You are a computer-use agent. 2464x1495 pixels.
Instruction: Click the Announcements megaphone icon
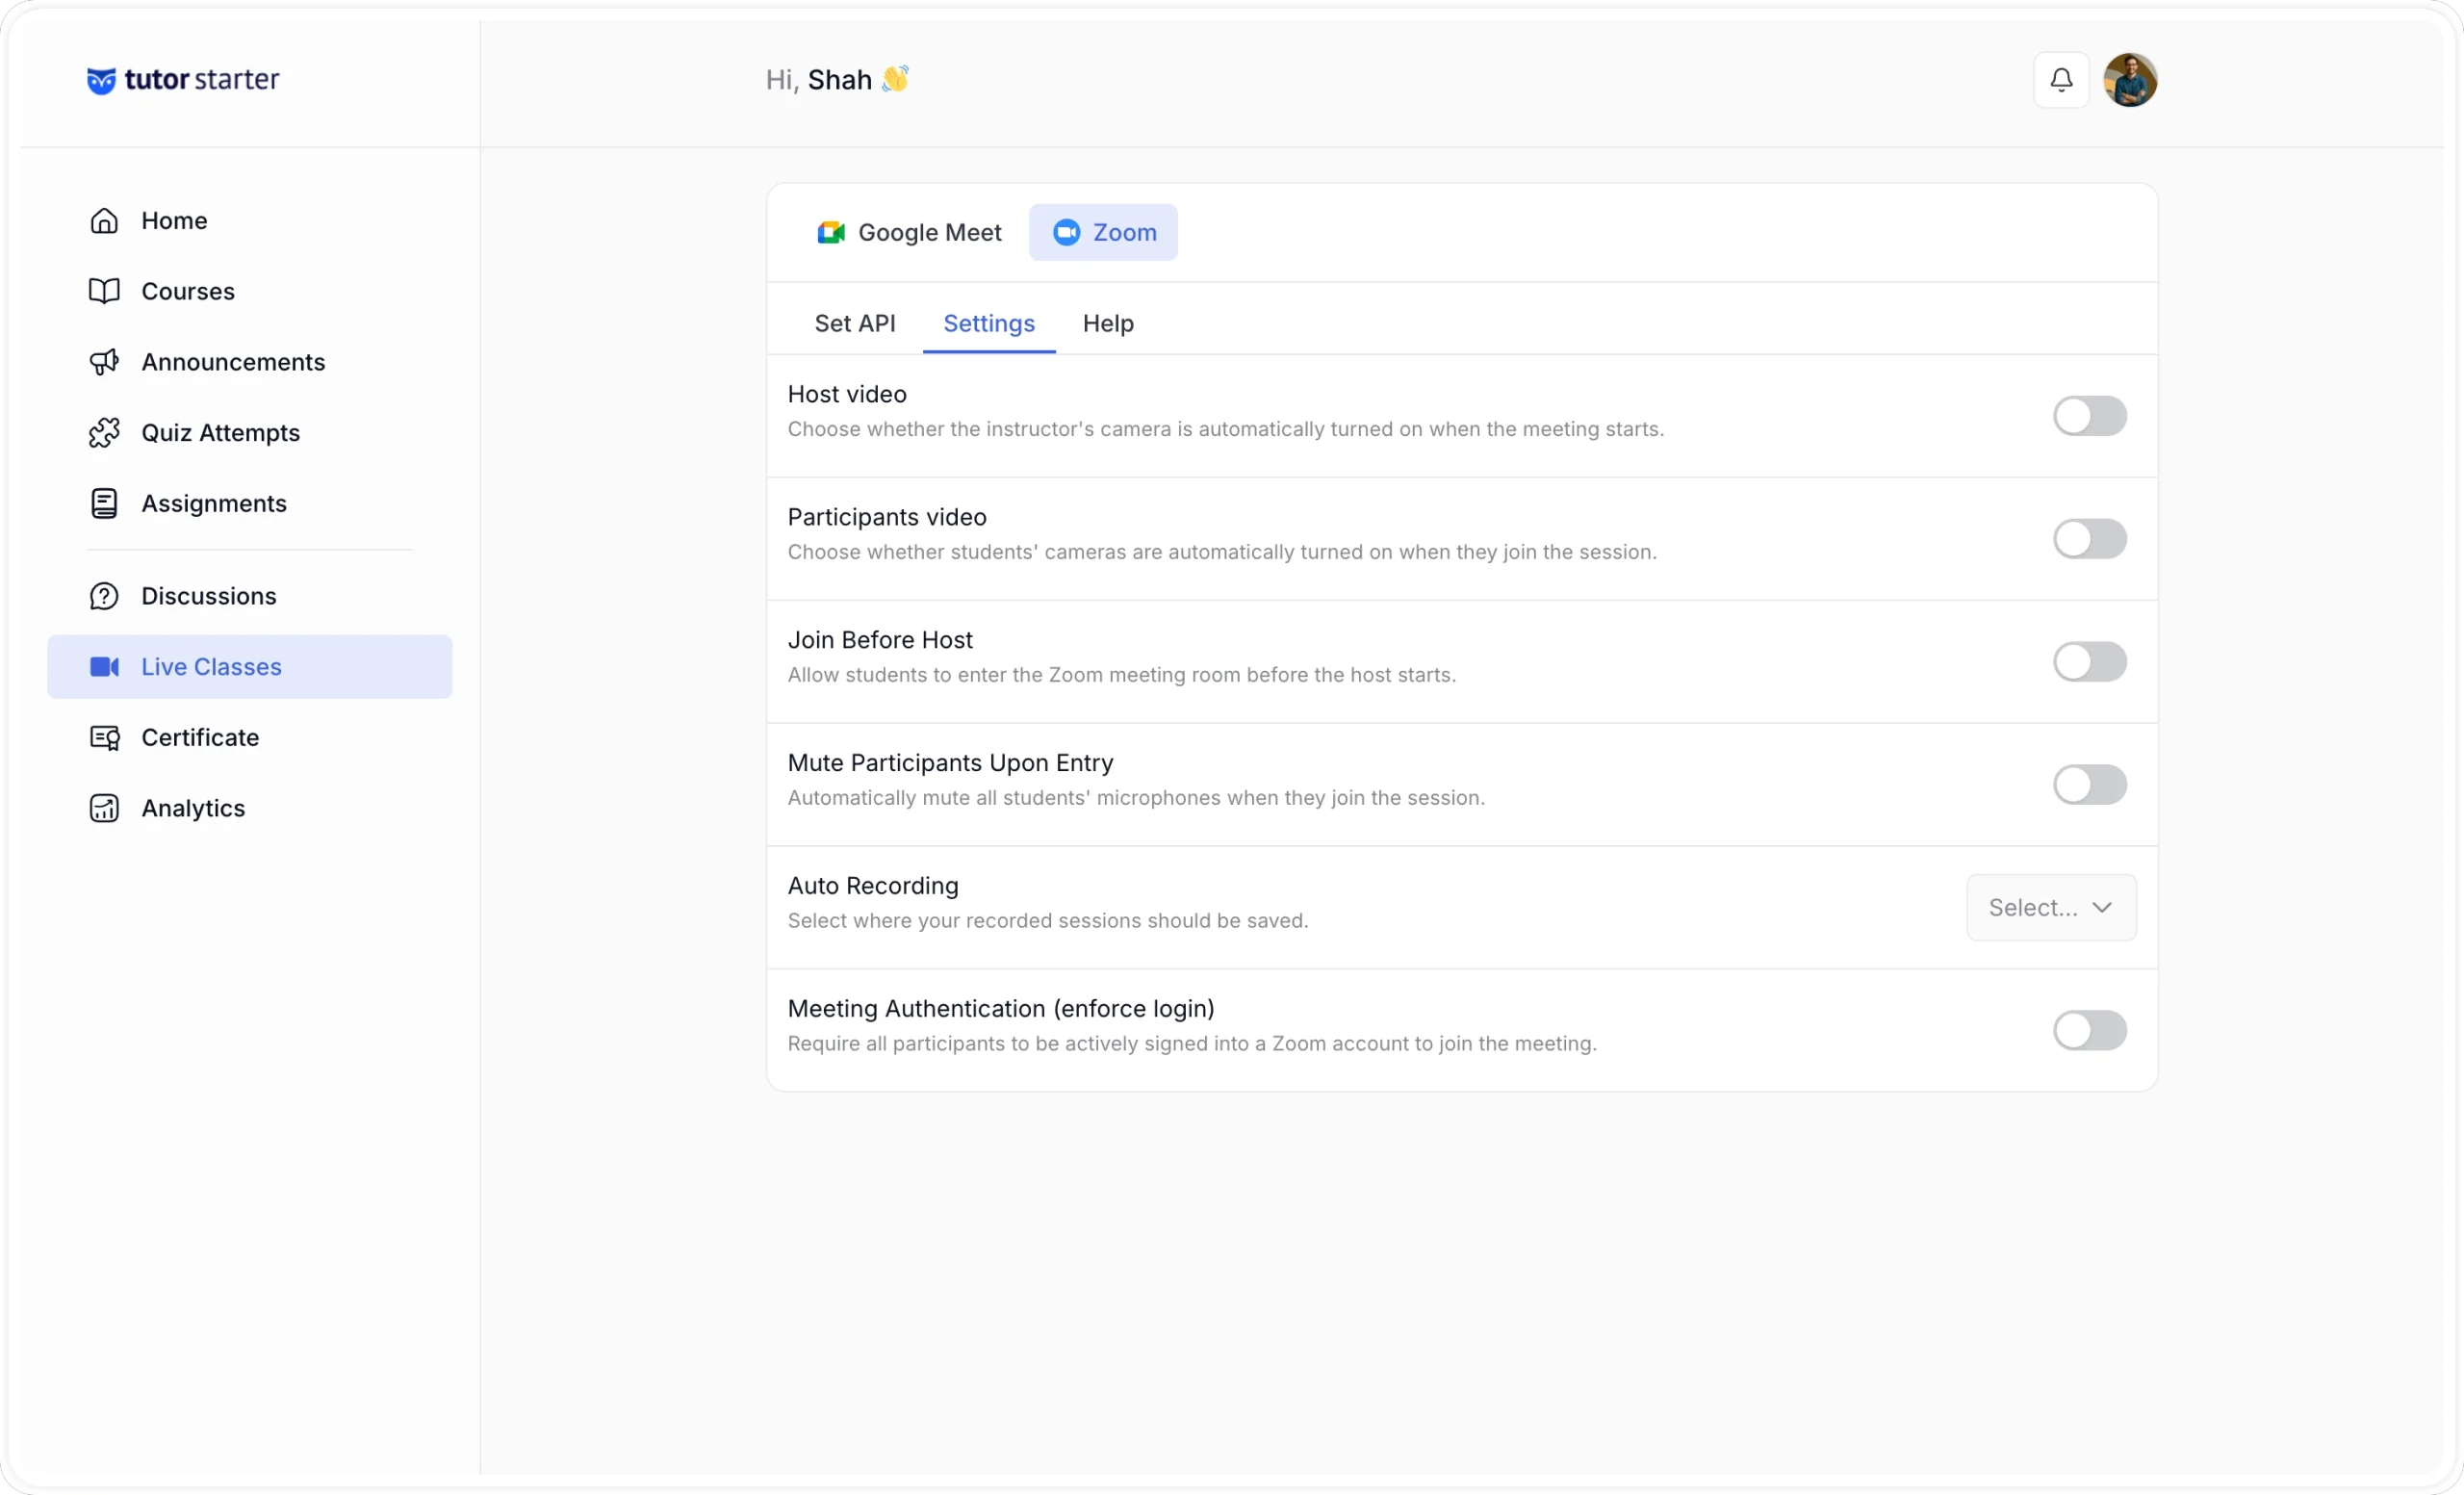point(104,362)
